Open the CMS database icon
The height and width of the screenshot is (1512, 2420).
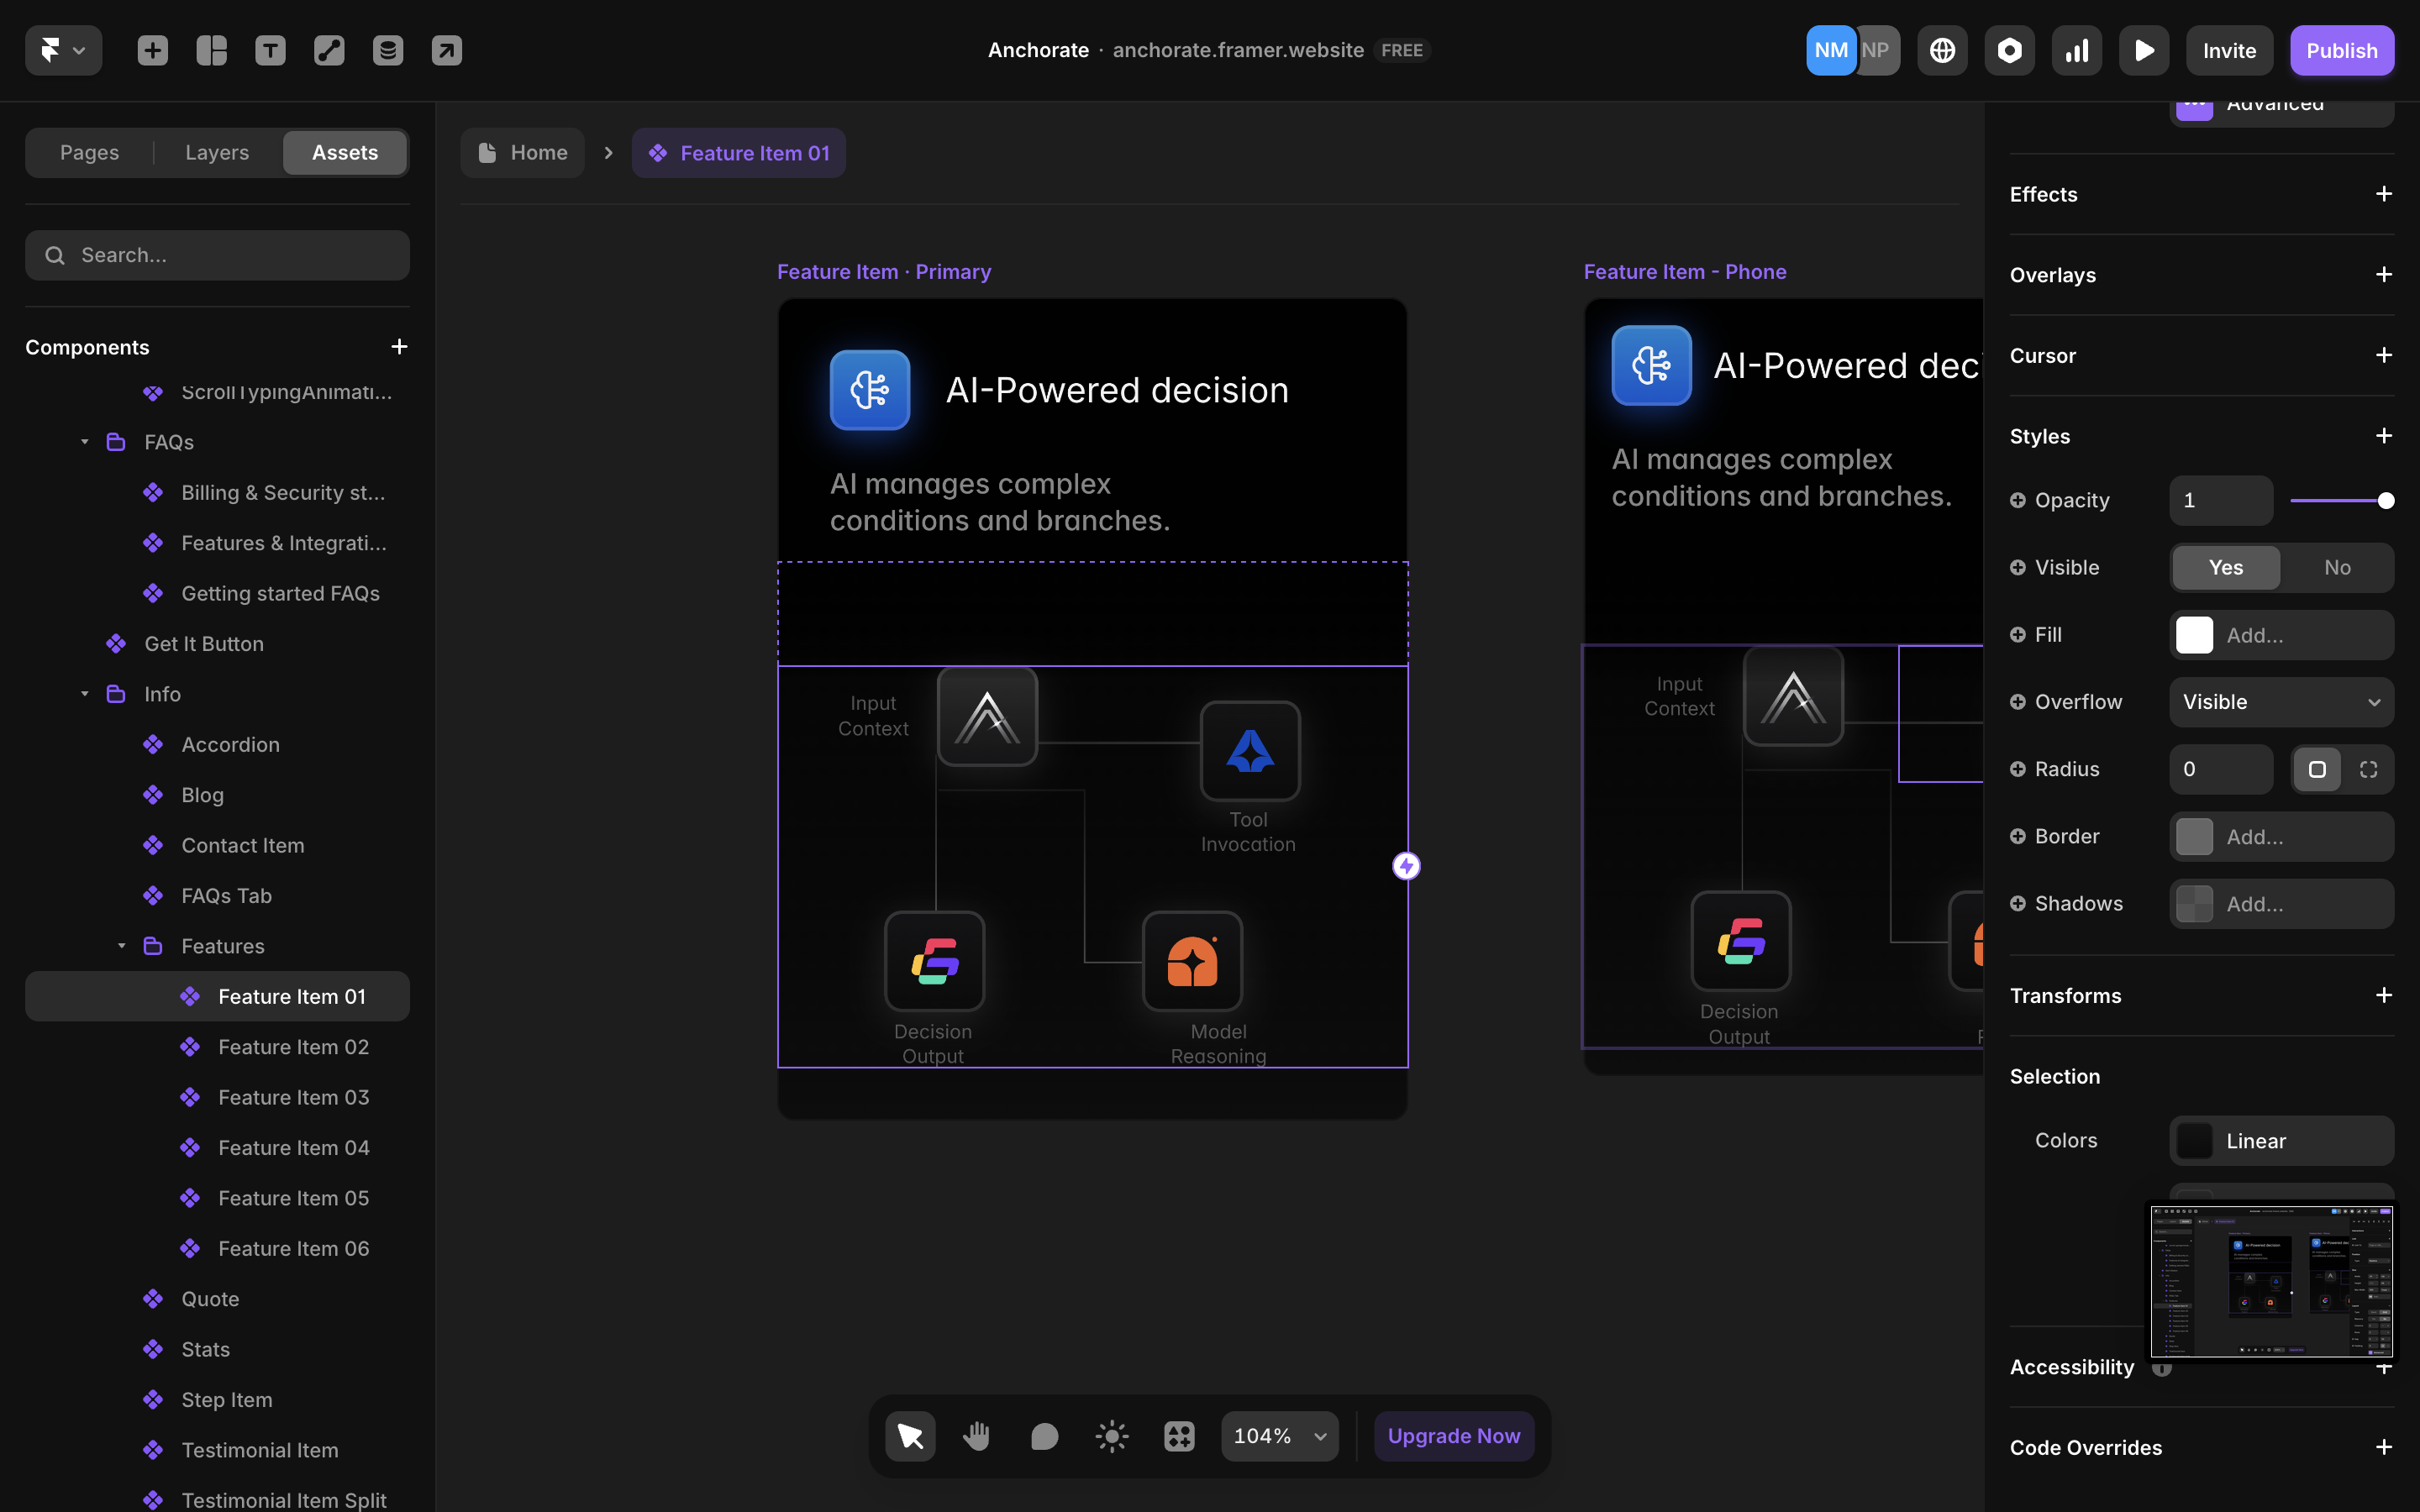pos(388,50)
